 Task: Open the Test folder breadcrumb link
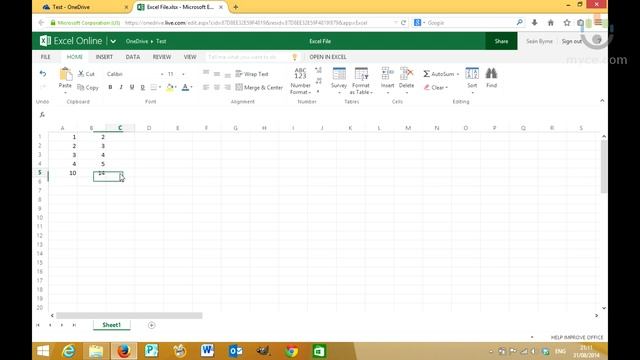tap(161, 41)
